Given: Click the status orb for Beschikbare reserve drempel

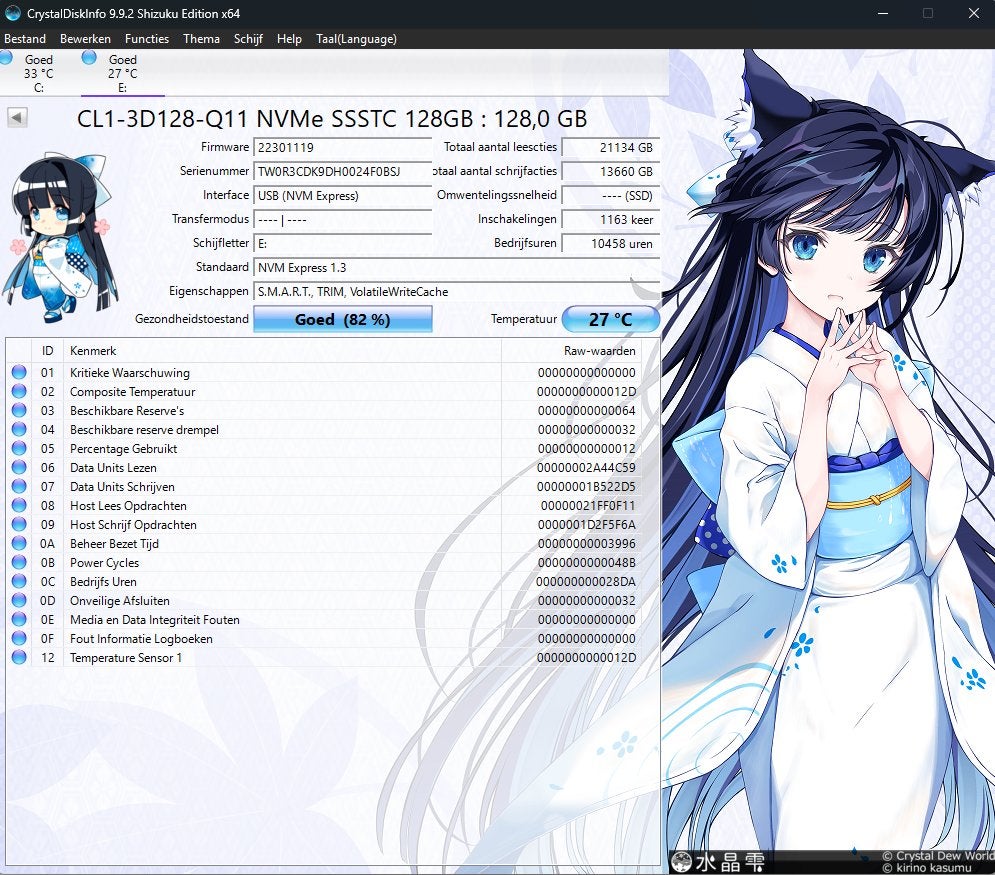Looking at the screenshot, I should click(19, 430).
